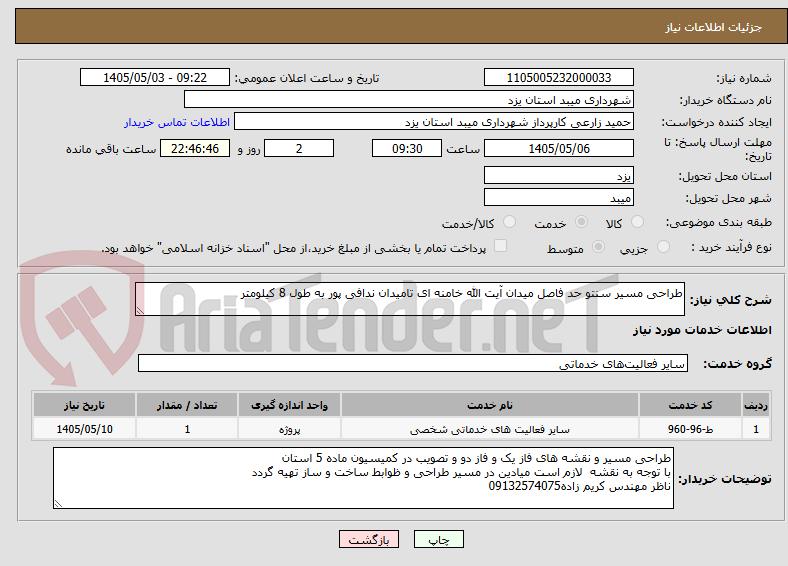Click the buyer organization field شهرداری میبد
The height and width of the screenshot is (566, 788).
coord(409,100)
